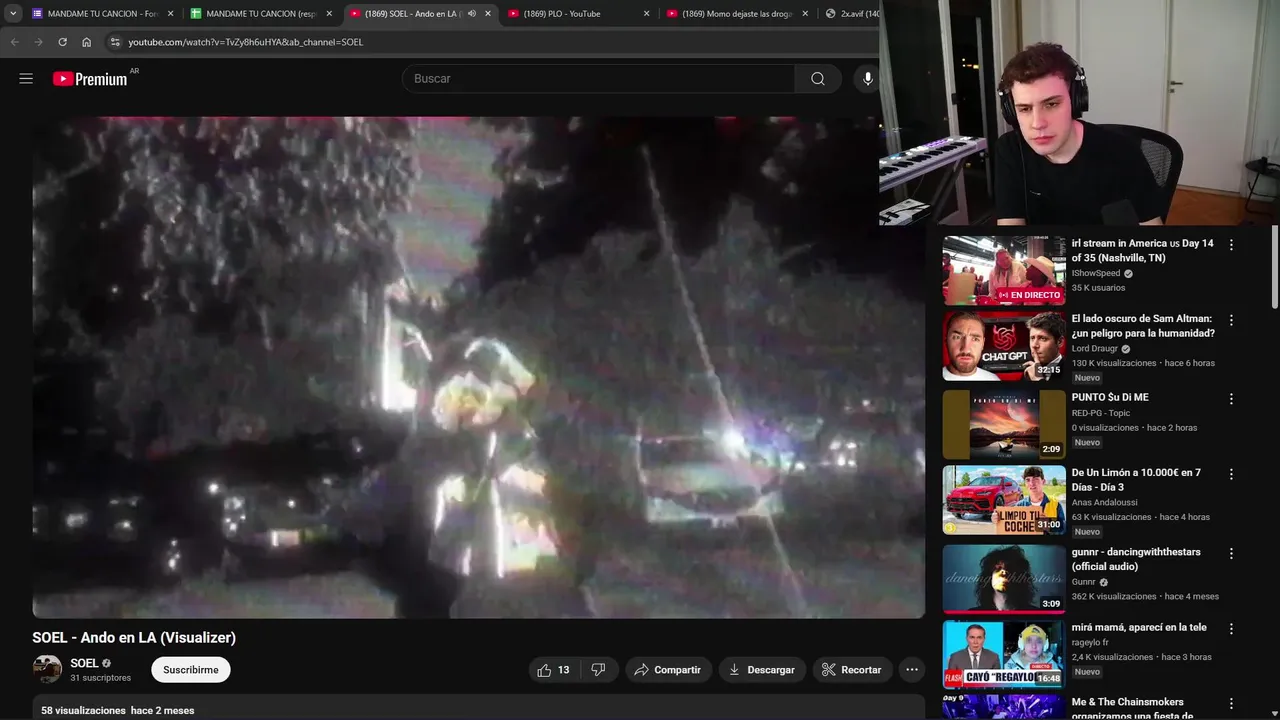Close the Momo dejaste las drogas tab

(x=805, y=14)
